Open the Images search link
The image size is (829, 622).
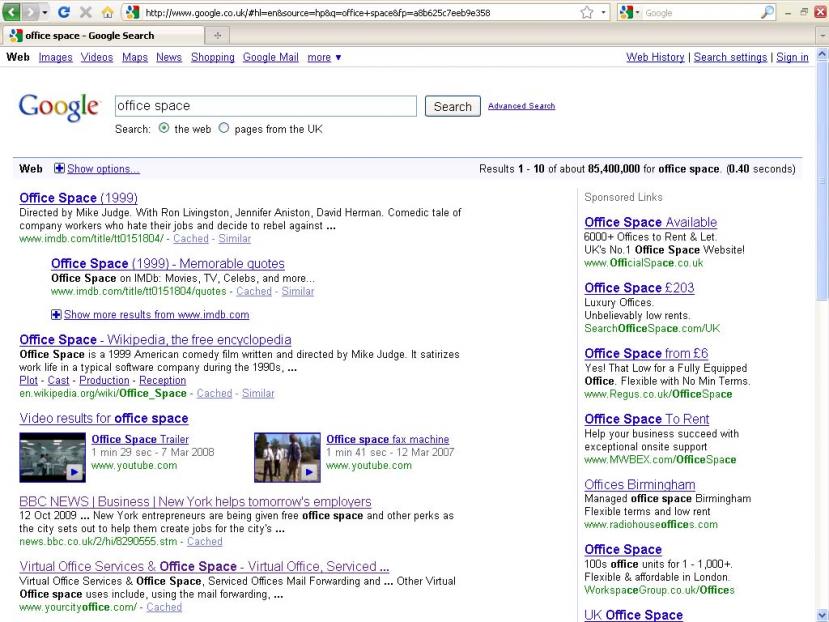click(x=56, y=57)
